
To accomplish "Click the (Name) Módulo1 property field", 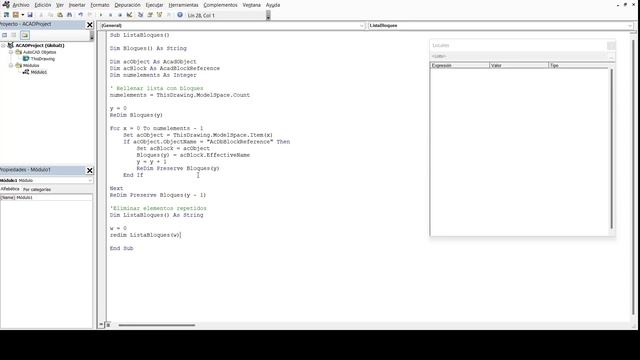I will coord(46,197).
